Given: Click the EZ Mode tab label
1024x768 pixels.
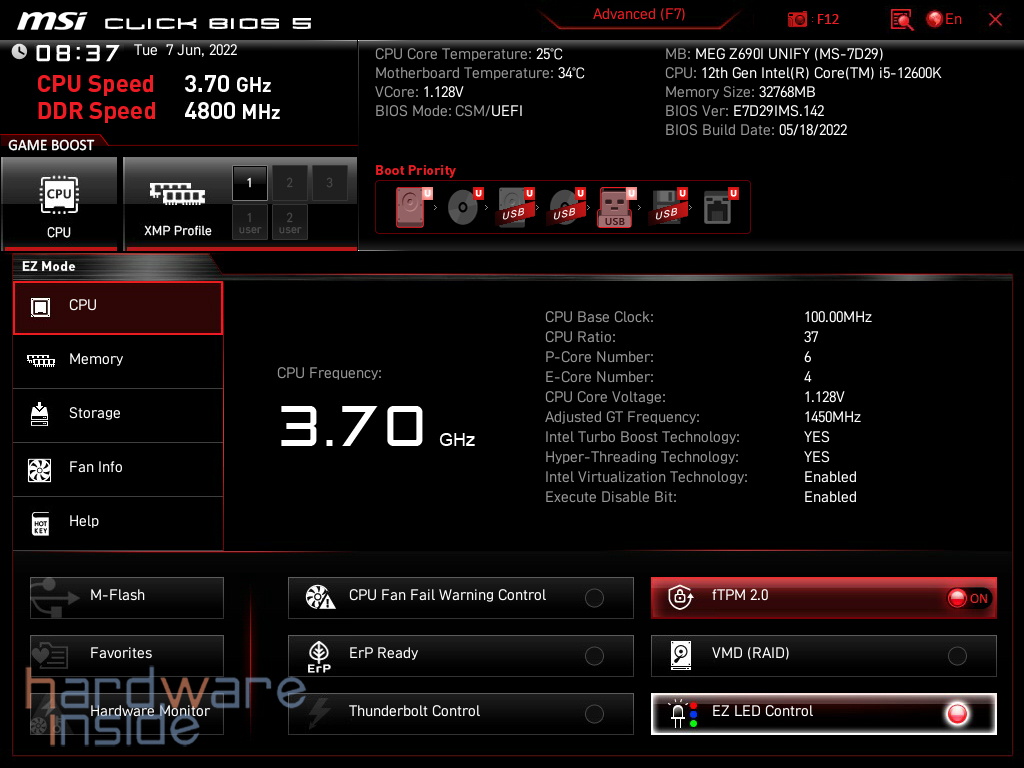Looking at the screenshot, I should click(48, 266).
